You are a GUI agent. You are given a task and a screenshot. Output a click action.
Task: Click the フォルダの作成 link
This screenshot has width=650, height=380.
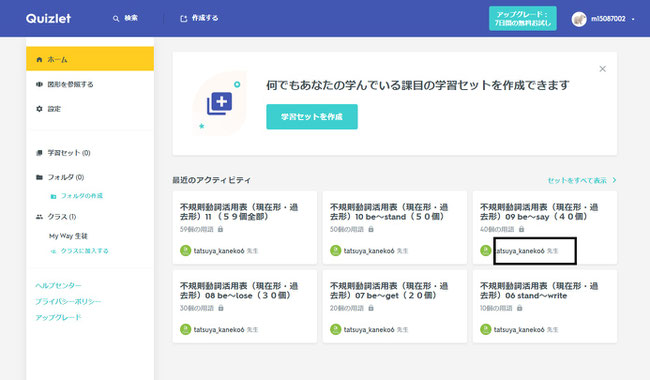82,196
